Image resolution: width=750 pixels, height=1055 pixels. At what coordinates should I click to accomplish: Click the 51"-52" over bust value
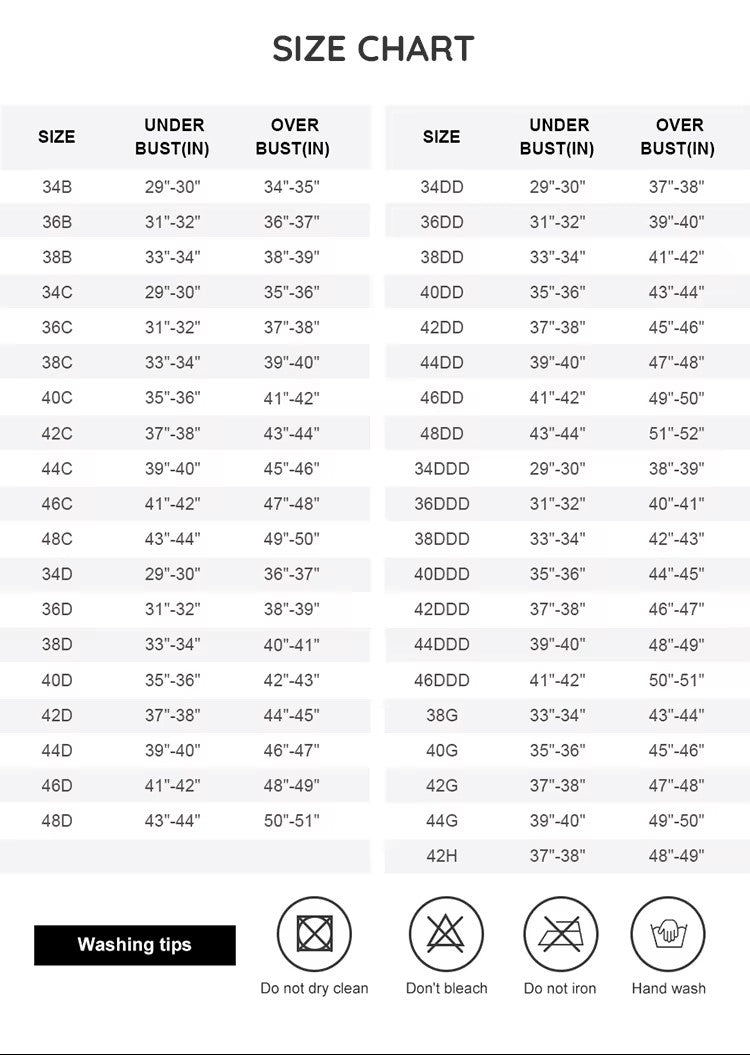pyautogui.click(x=677, y=433)
